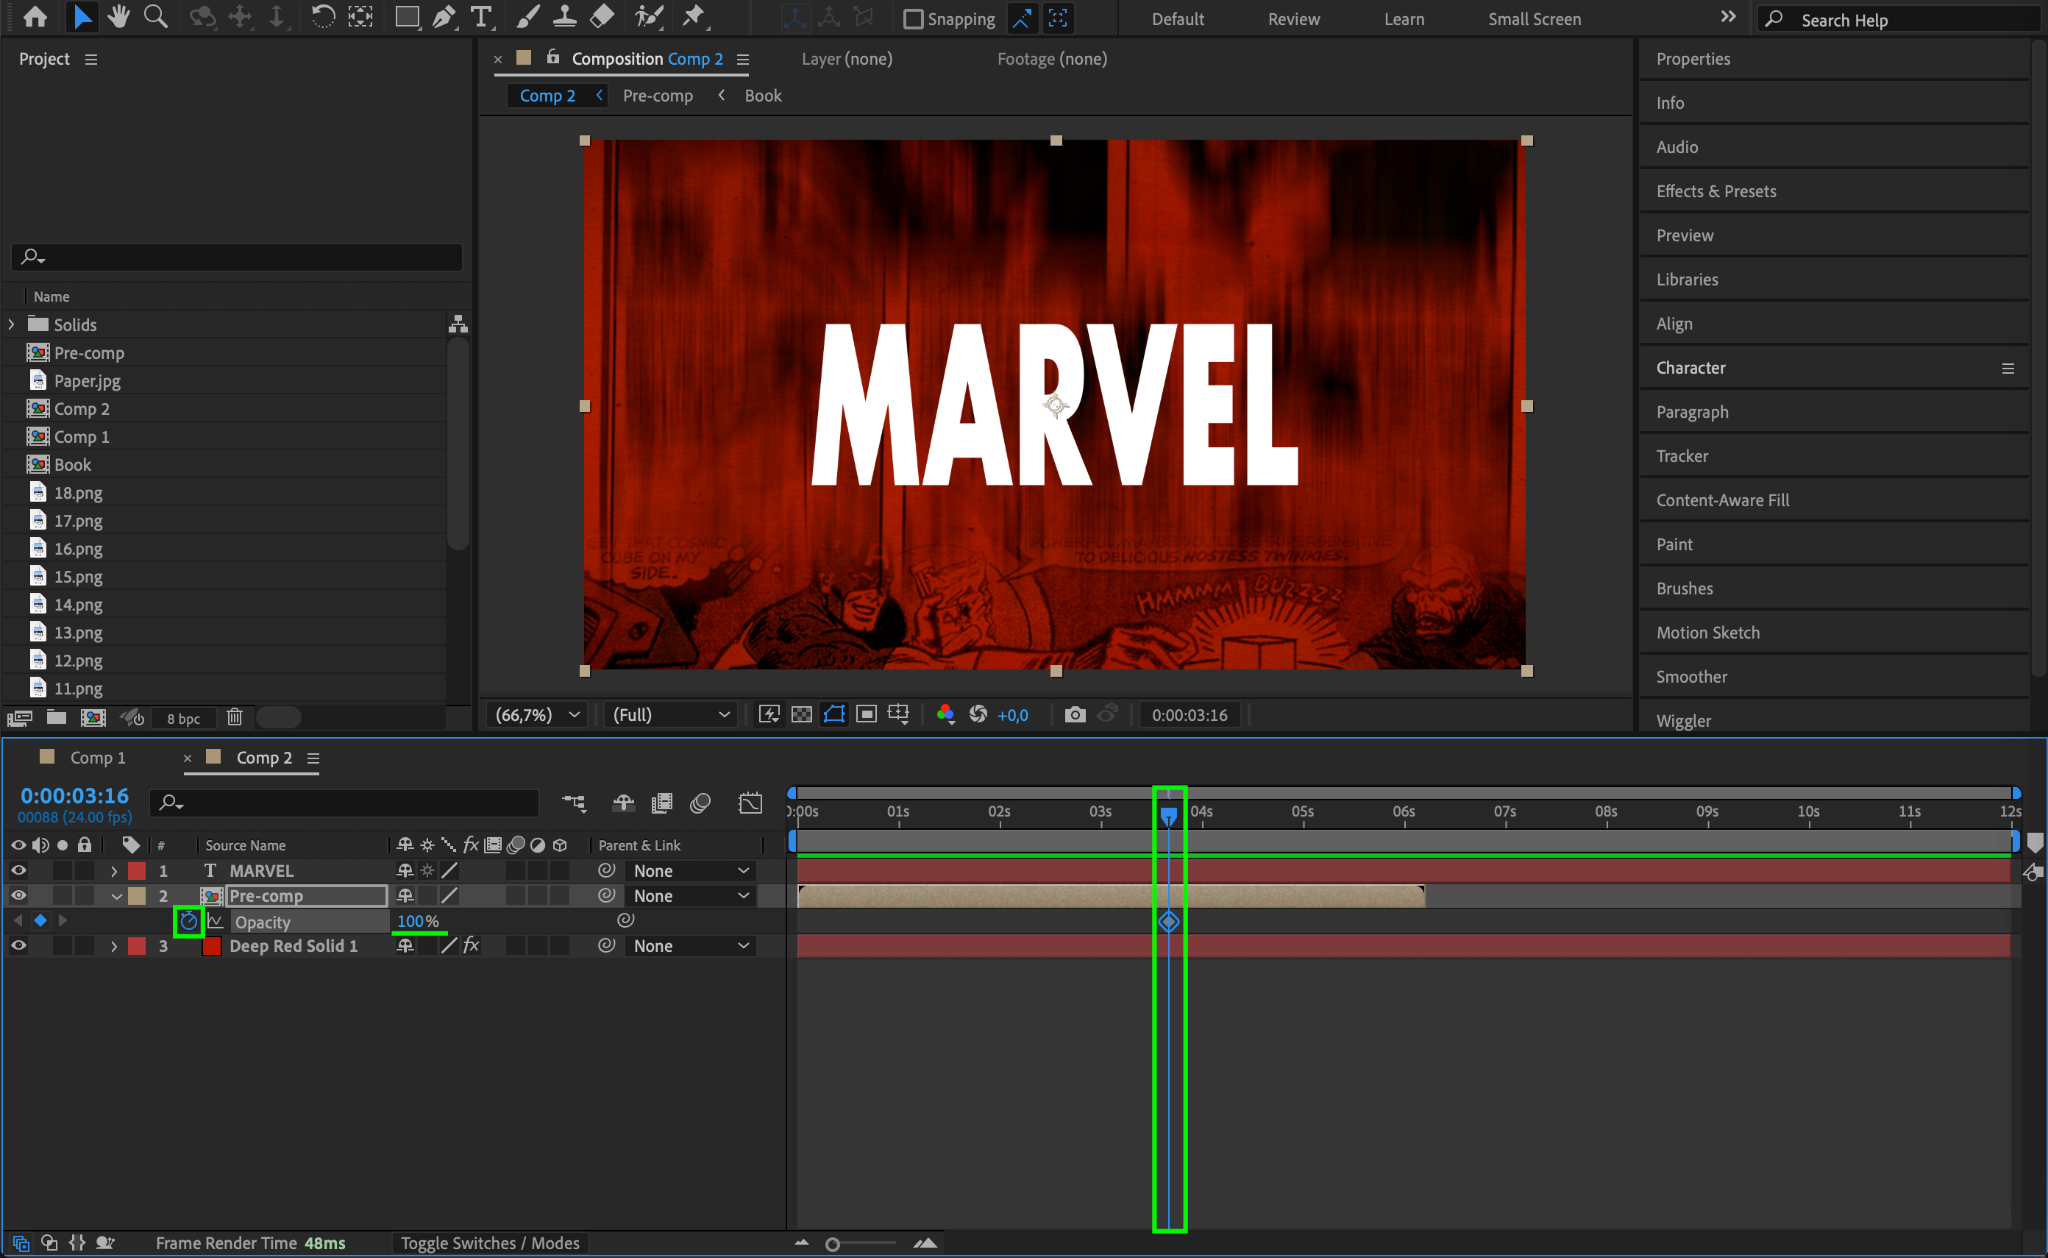Click the Deep Red Solid color swatch
2048x1258 pixels.
[x=212, y=945]
